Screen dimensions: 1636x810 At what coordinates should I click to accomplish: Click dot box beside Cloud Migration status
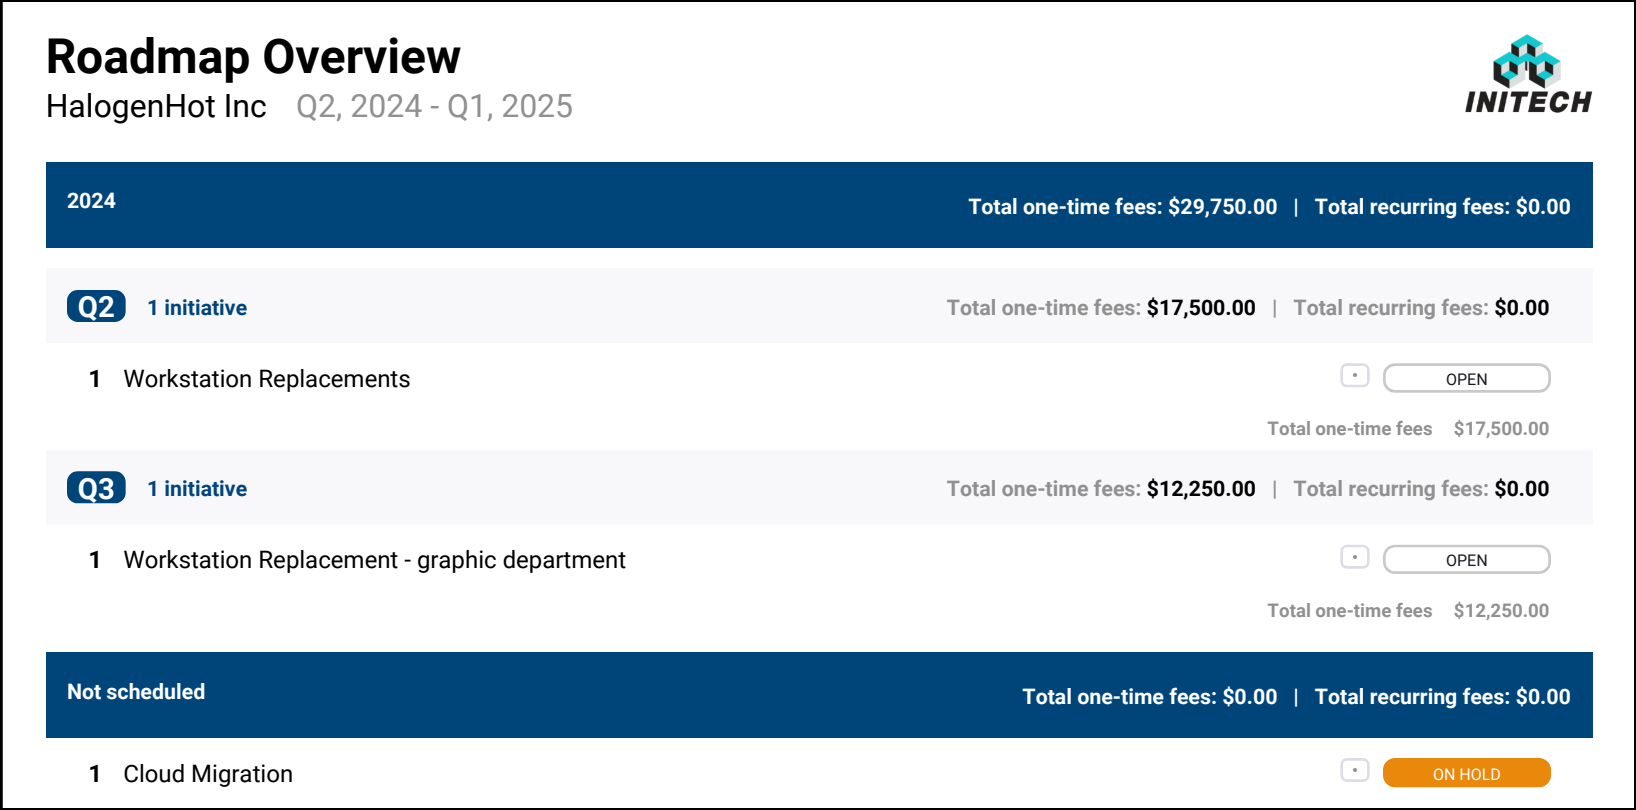pos(1355,770)
